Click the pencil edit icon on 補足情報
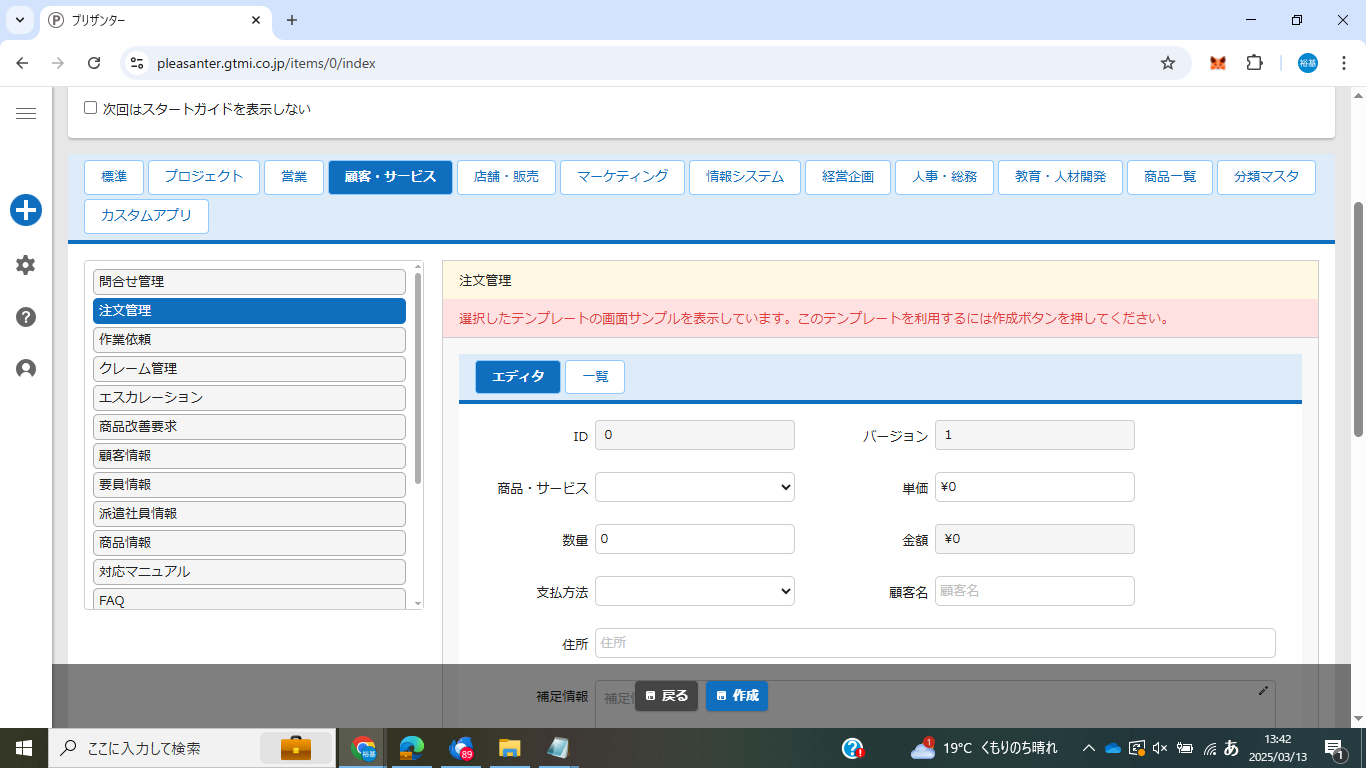The height and width of the screenshot is (768, 1366). point(1263,690)
